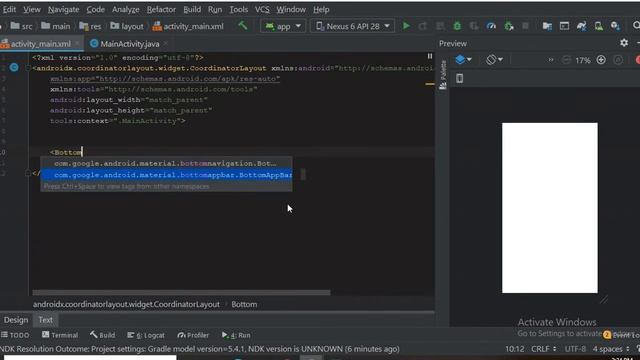Zoom in the preview with plus icon
The width and height of the screenshot is (640, 360).
[x=601, y=60]
